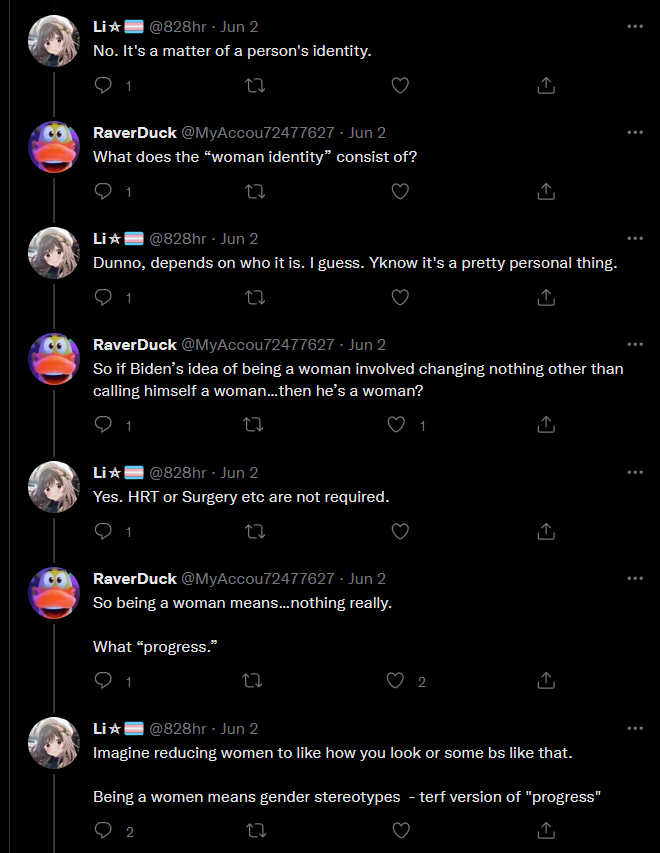Like the "Yes. HRT or Surgery etc" tweet
This screenshot has width=660, height=853.
click(400, 531)
